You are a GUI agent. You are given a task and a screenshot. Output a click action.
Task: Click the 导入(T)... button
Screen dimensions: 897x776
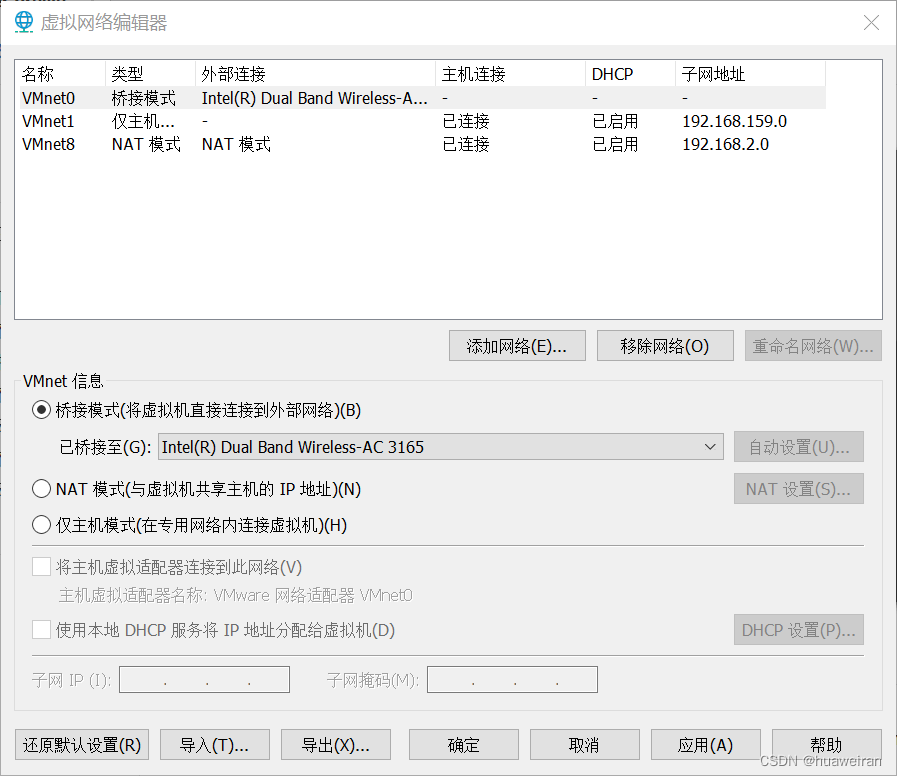(215, 745)
